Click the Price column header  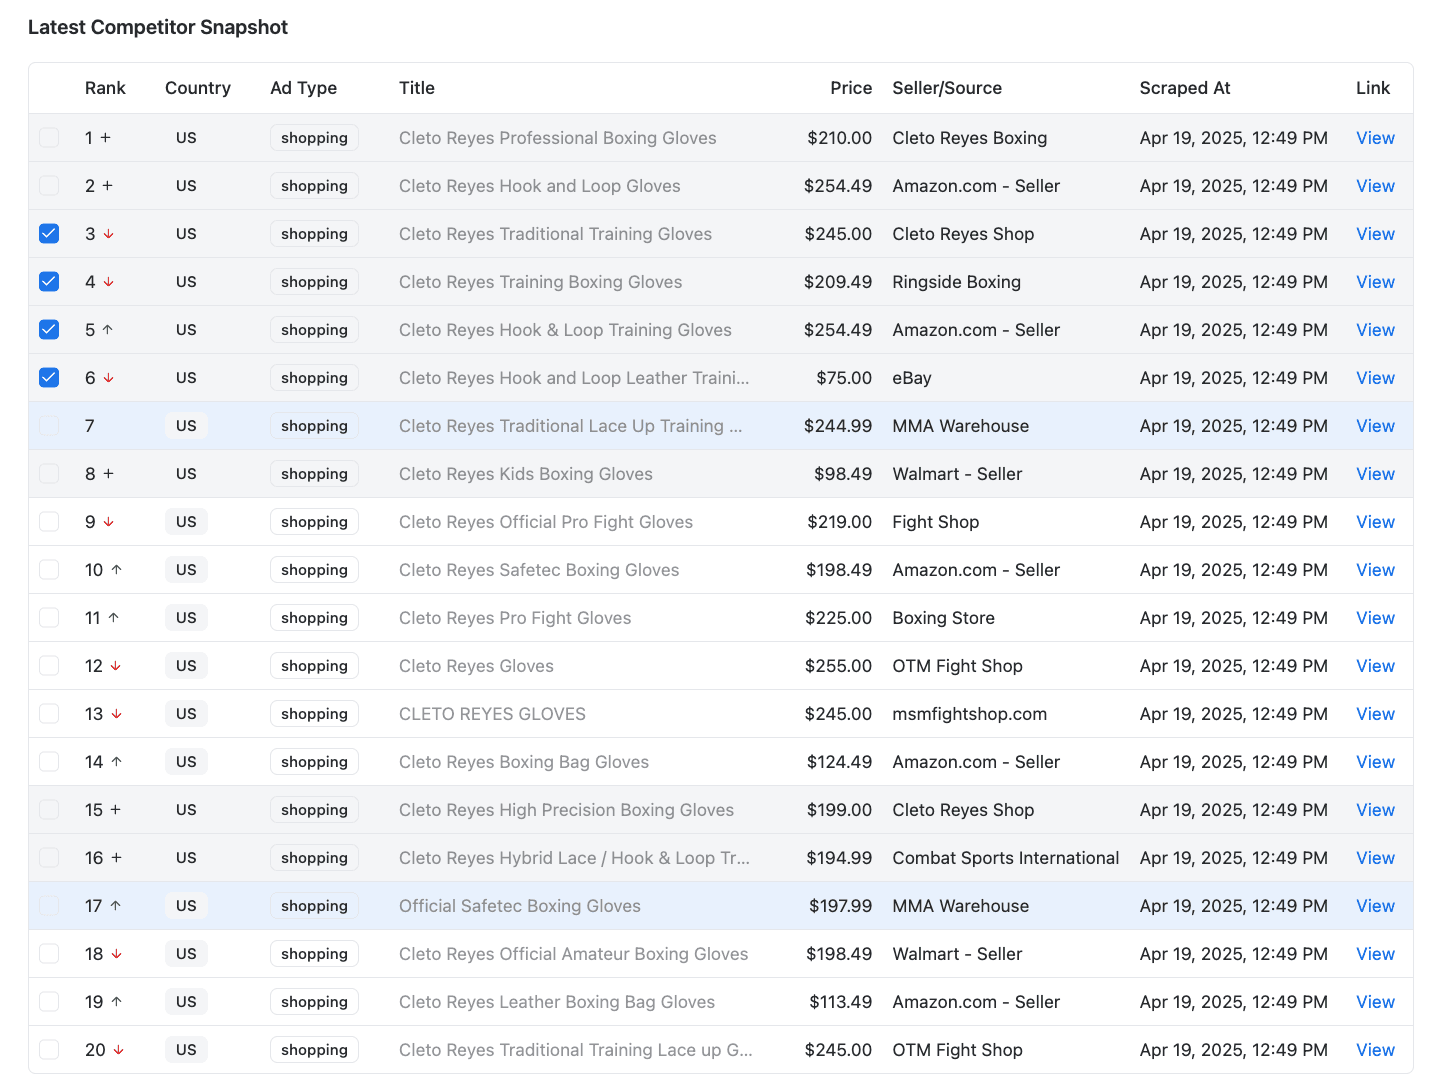851,88
